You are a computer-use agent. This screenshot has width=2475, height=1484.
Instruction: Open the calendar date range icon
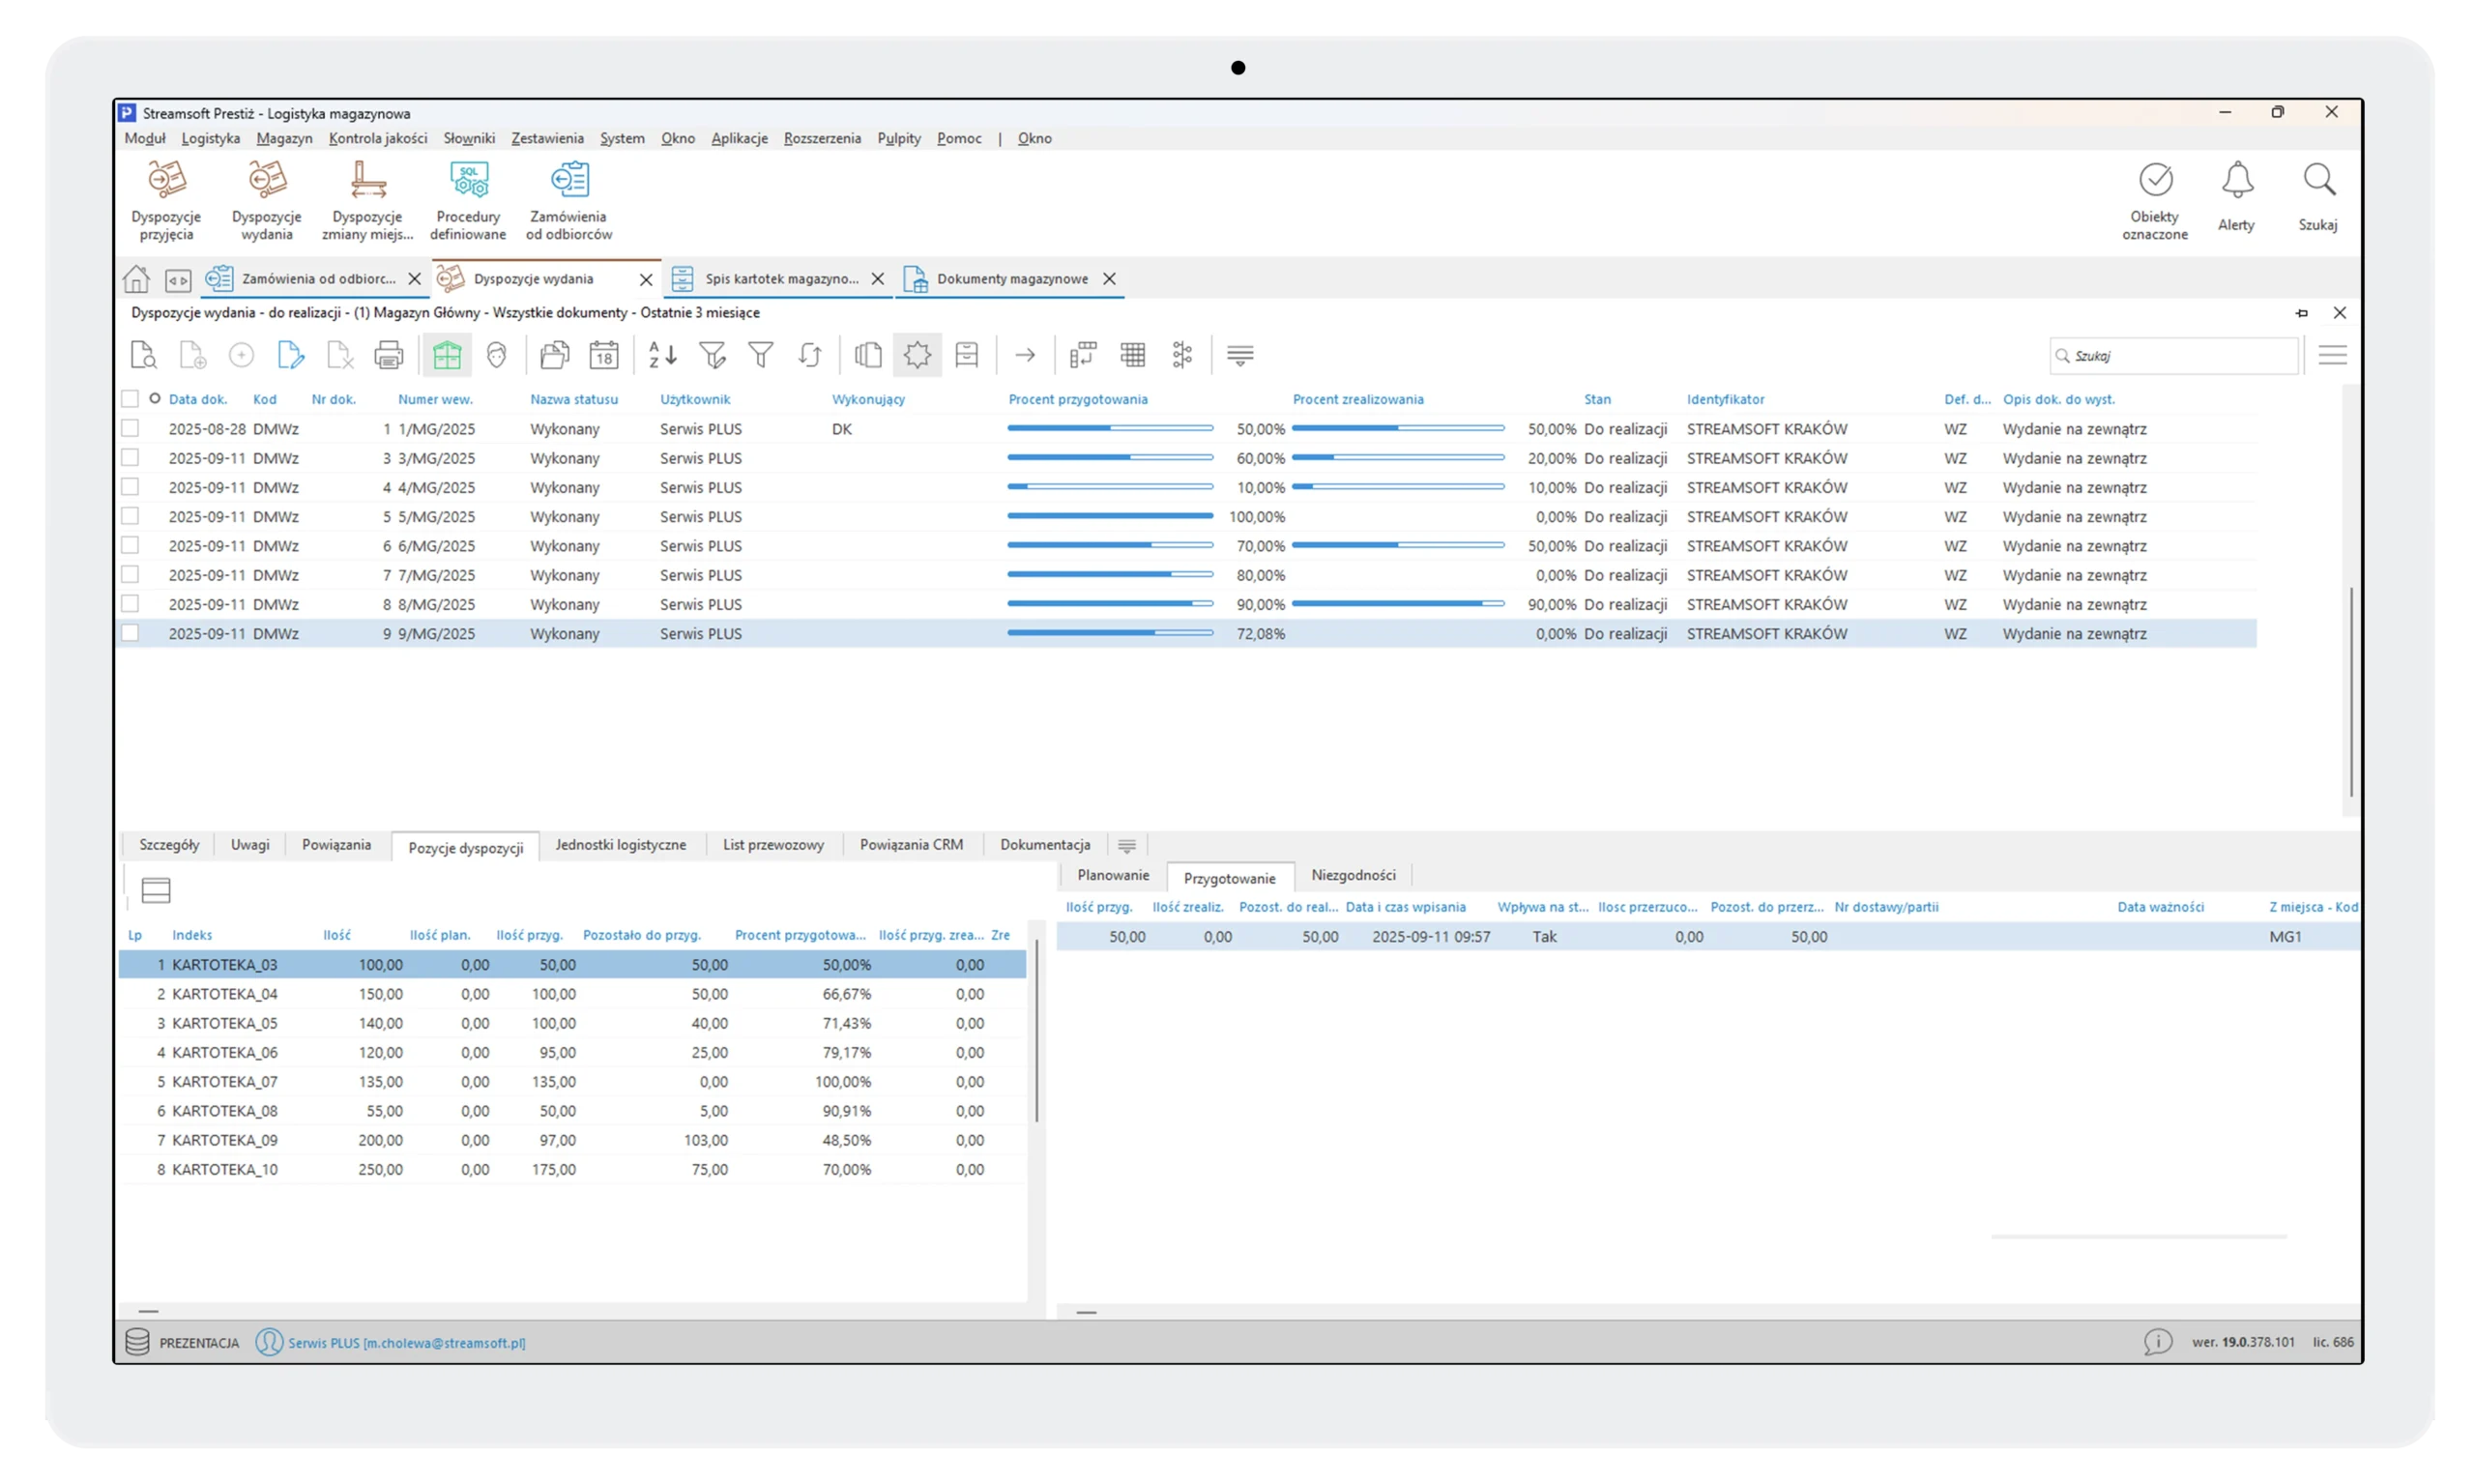[x=604, y=355]
